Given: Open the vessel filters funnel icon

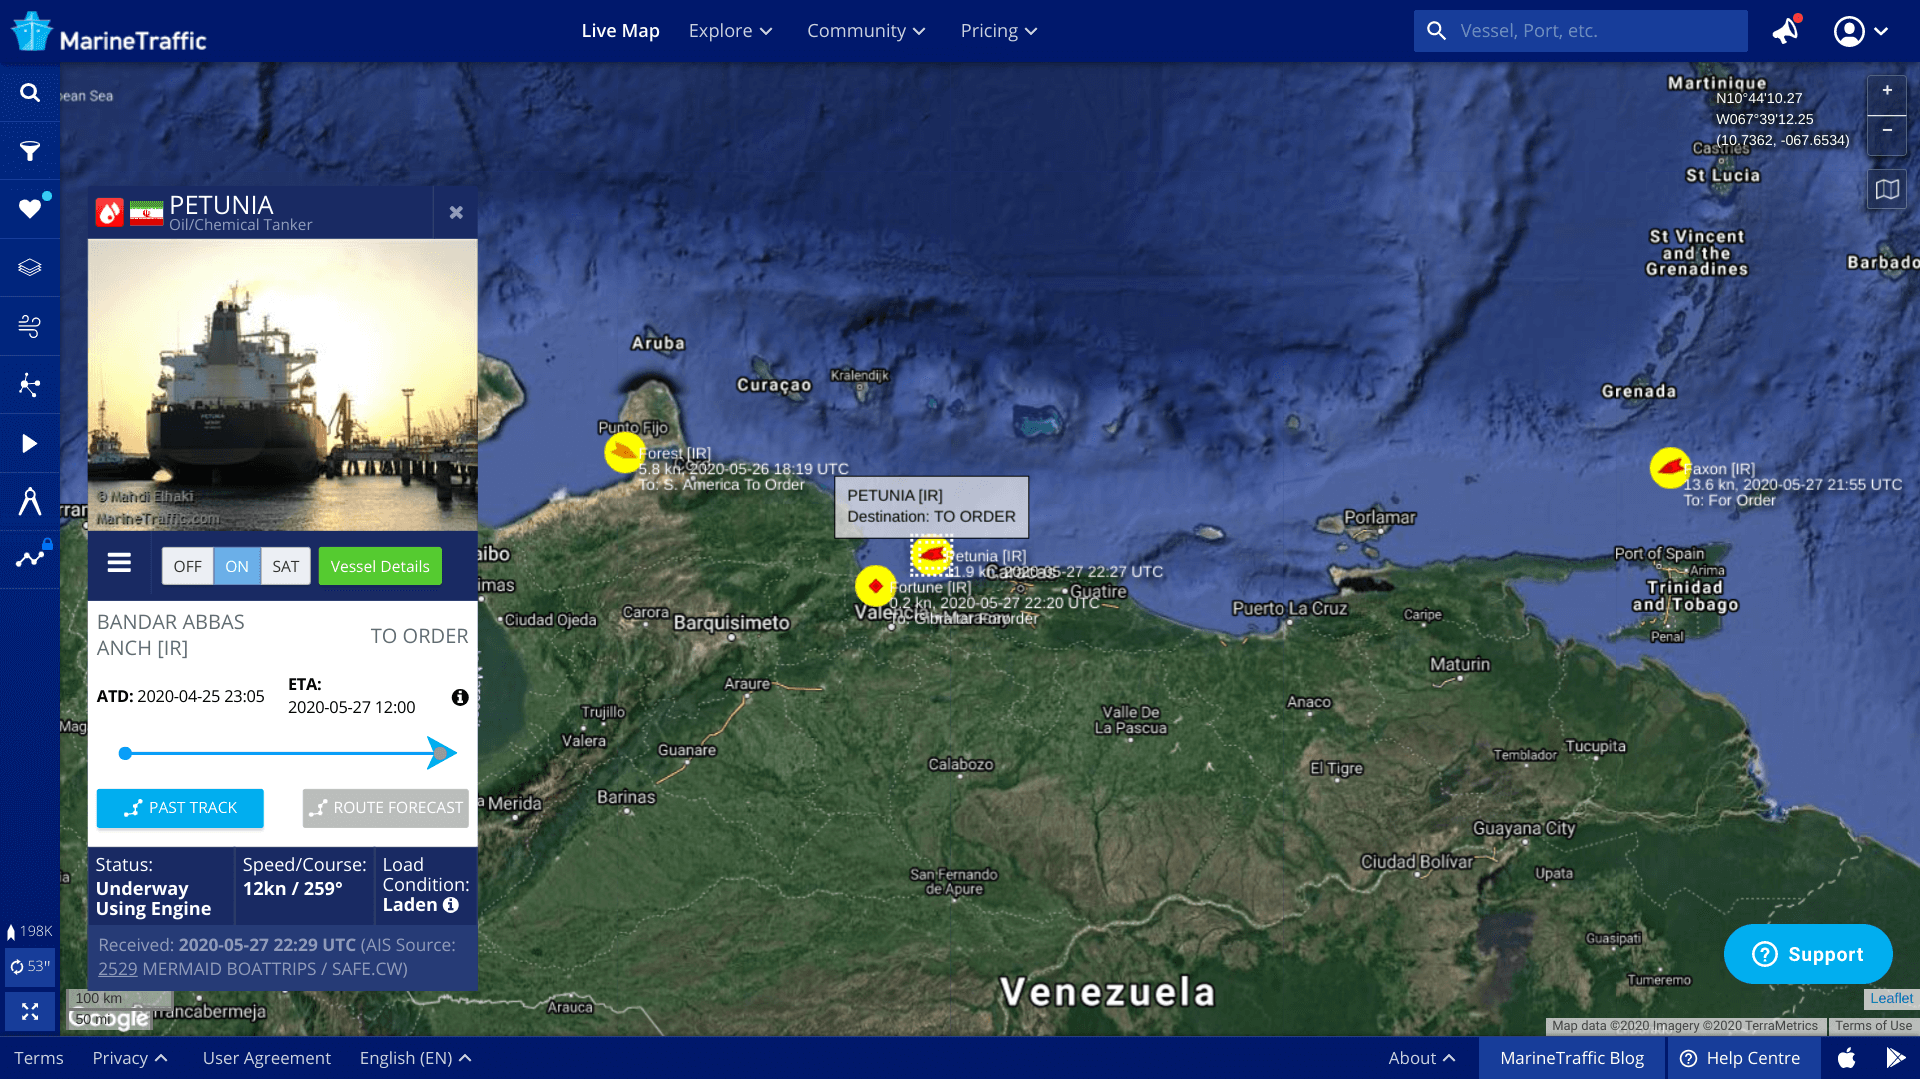Looking at the screenshot, I should point(30,151).
